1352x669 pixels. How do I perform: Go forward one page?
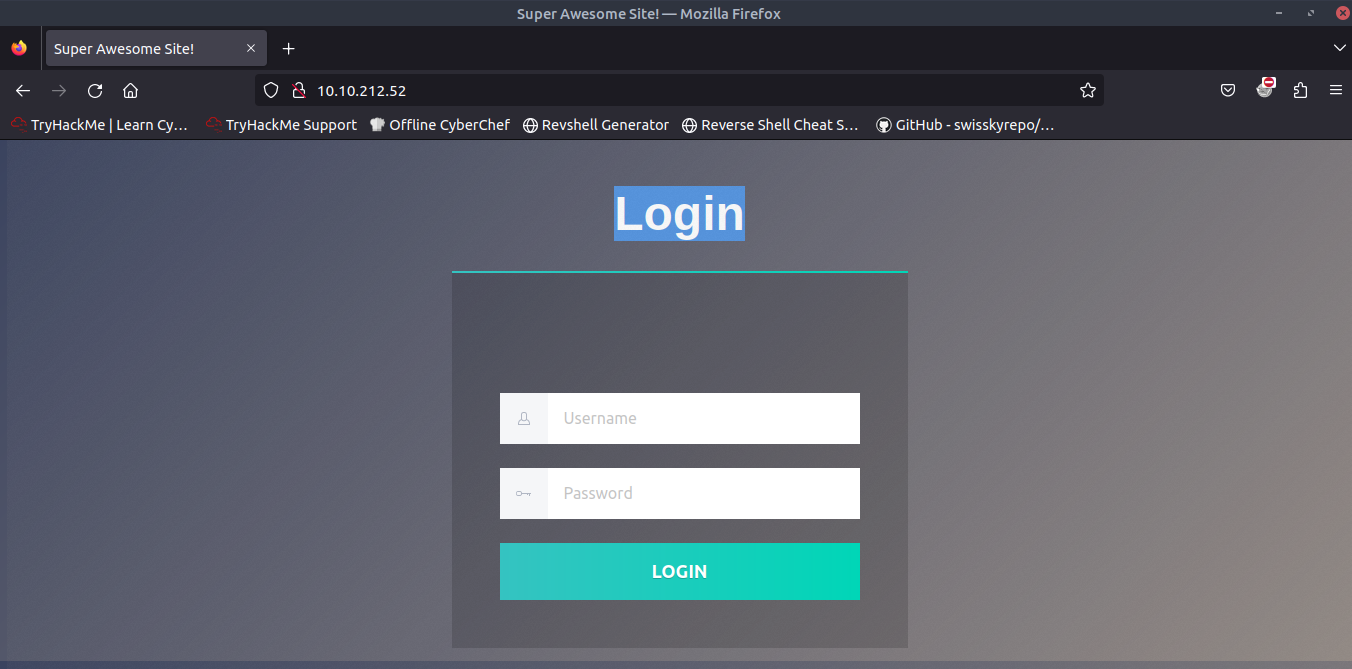pyautogui.click(x=59, y=90)
